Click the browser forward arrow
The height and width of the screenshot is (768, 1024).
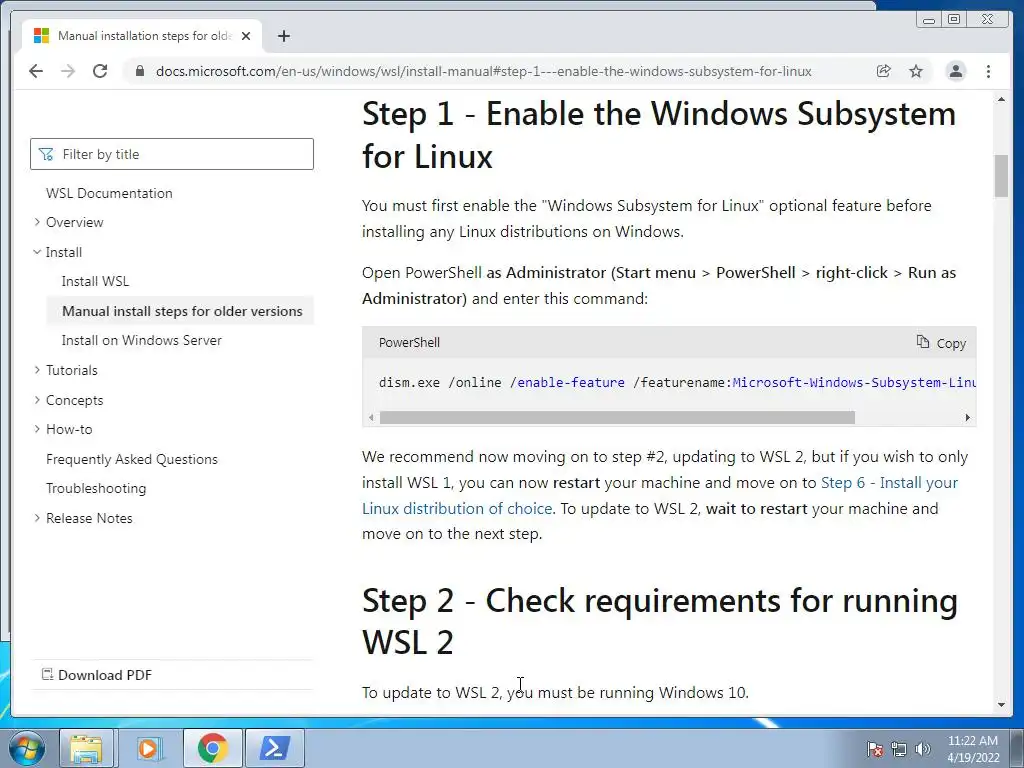pyautogui.click(x=68, y=71)
